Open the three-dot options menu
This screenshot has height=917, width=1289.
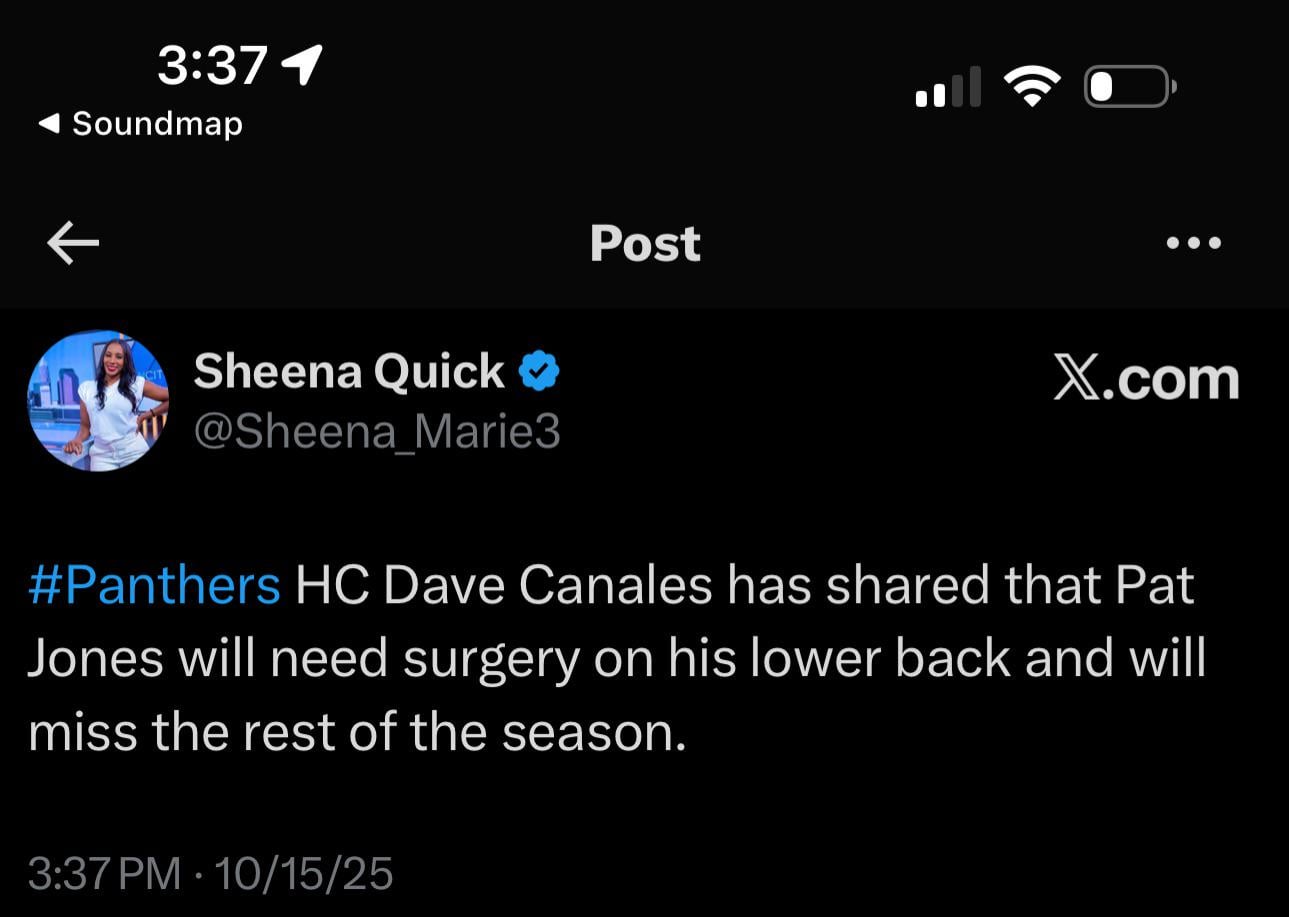(x=1196, y=242)
